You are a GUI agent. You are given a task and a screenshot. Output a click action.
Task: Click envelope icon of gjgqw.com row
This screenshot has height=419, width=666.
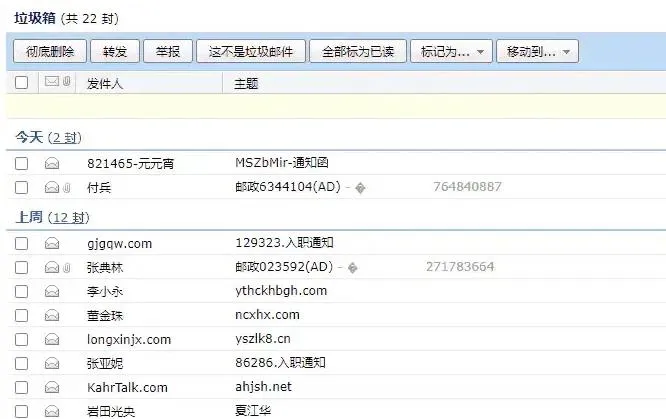click(52, 243)
